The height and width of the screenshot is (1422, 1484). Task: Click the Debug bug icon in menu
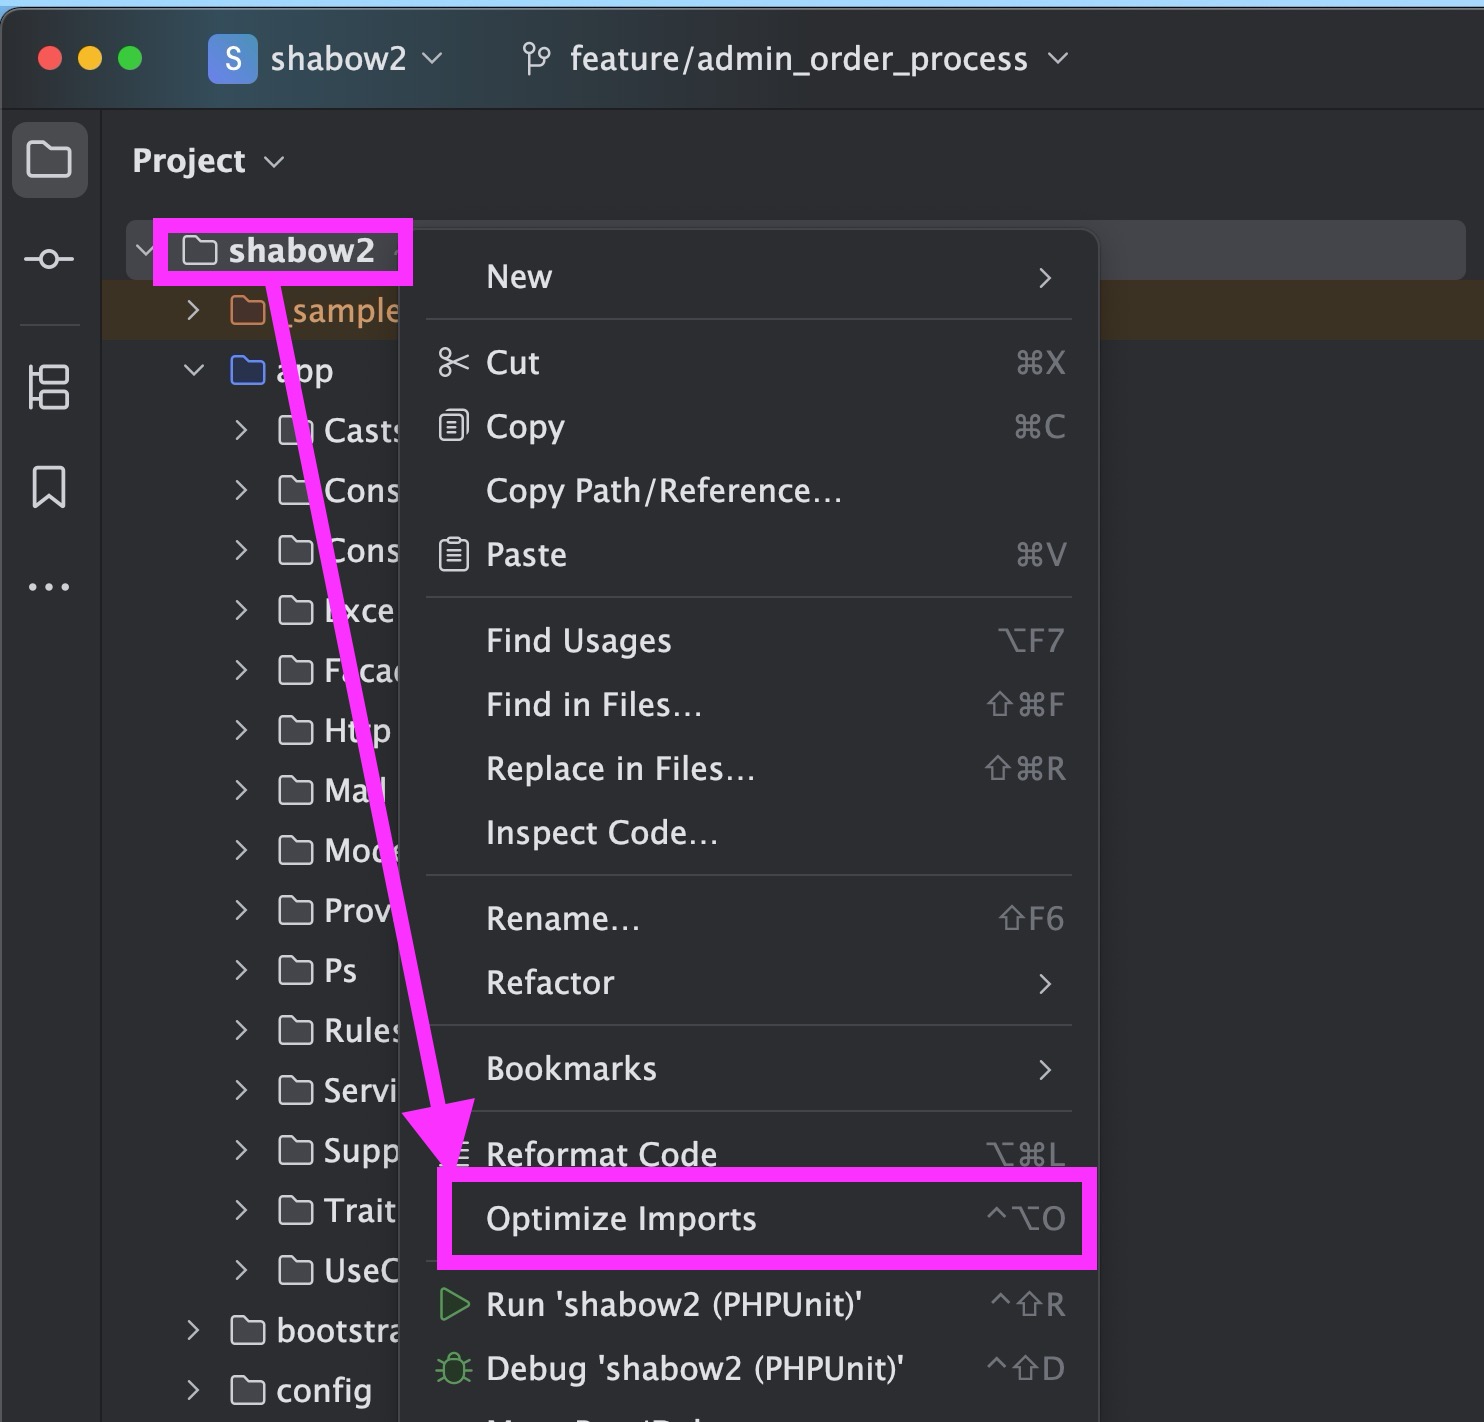(454, 1368)
